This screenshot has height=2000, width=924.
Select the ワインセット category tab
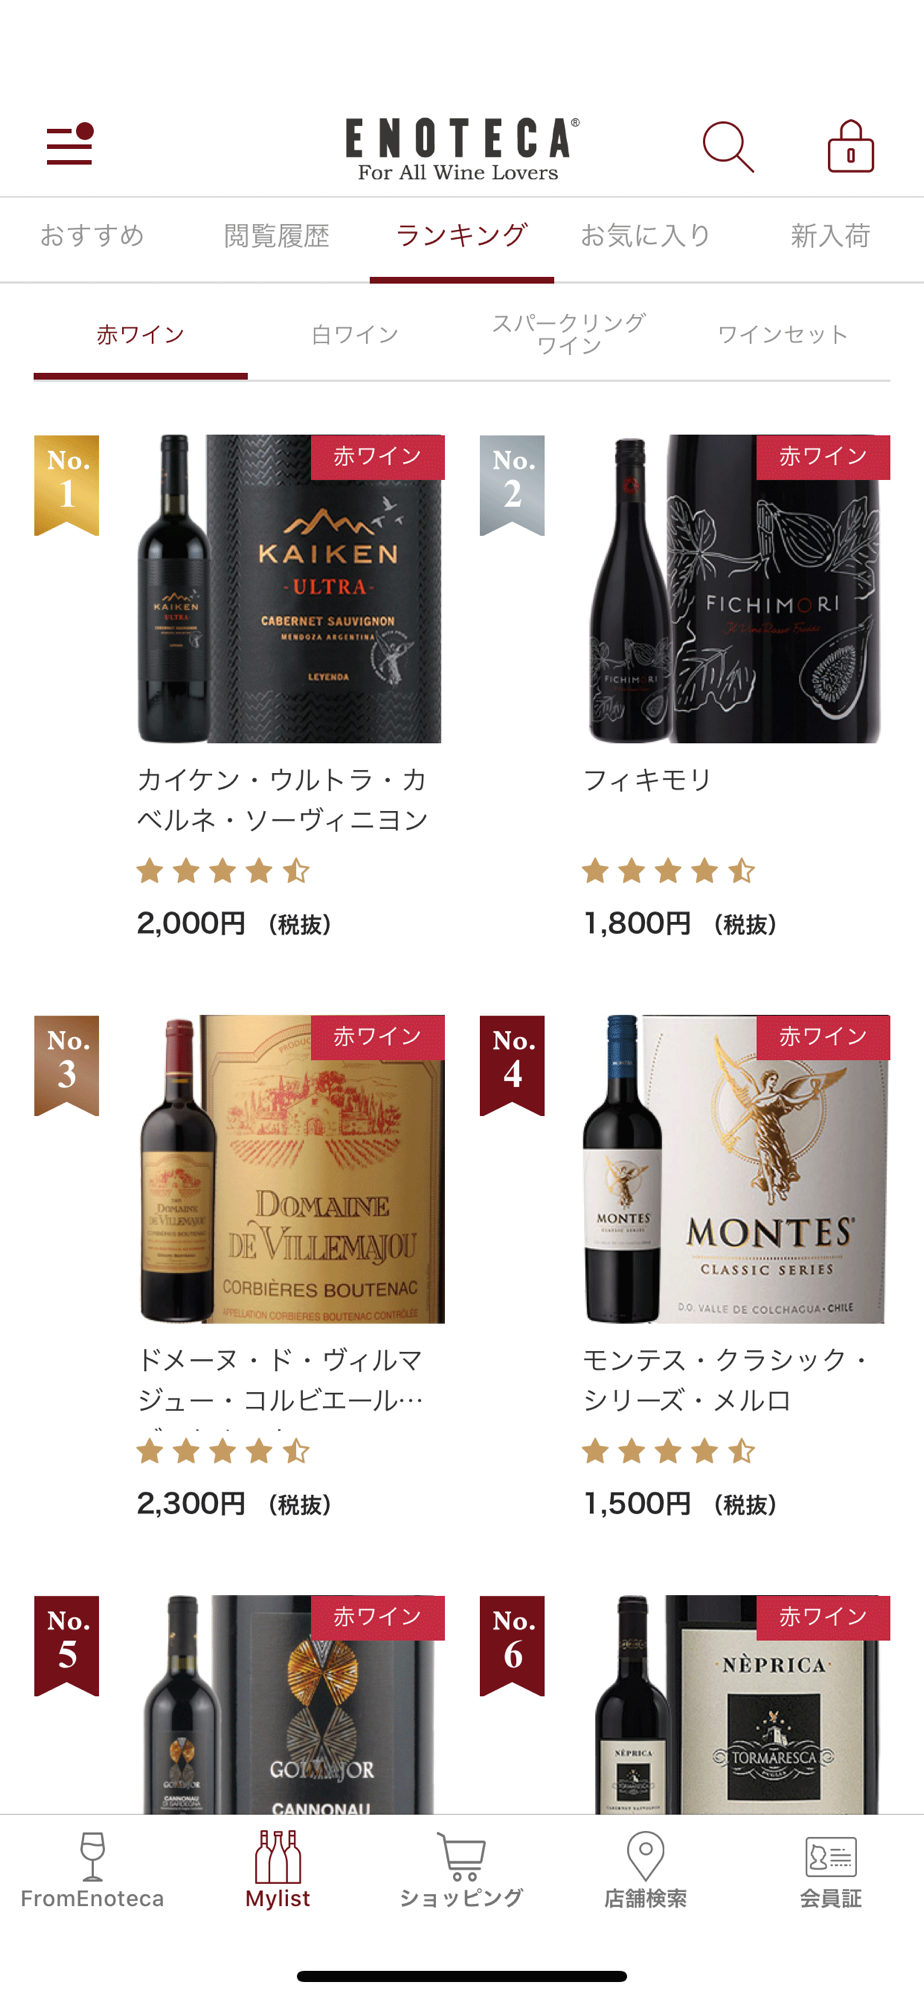[x=783, y=335]
